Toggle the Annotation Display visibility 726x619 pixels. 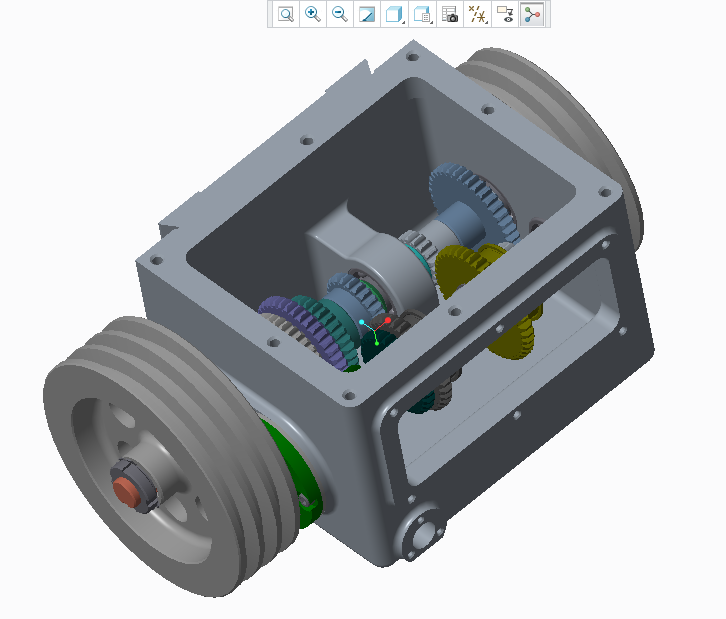pyautogui.click(x=505, y=15)
